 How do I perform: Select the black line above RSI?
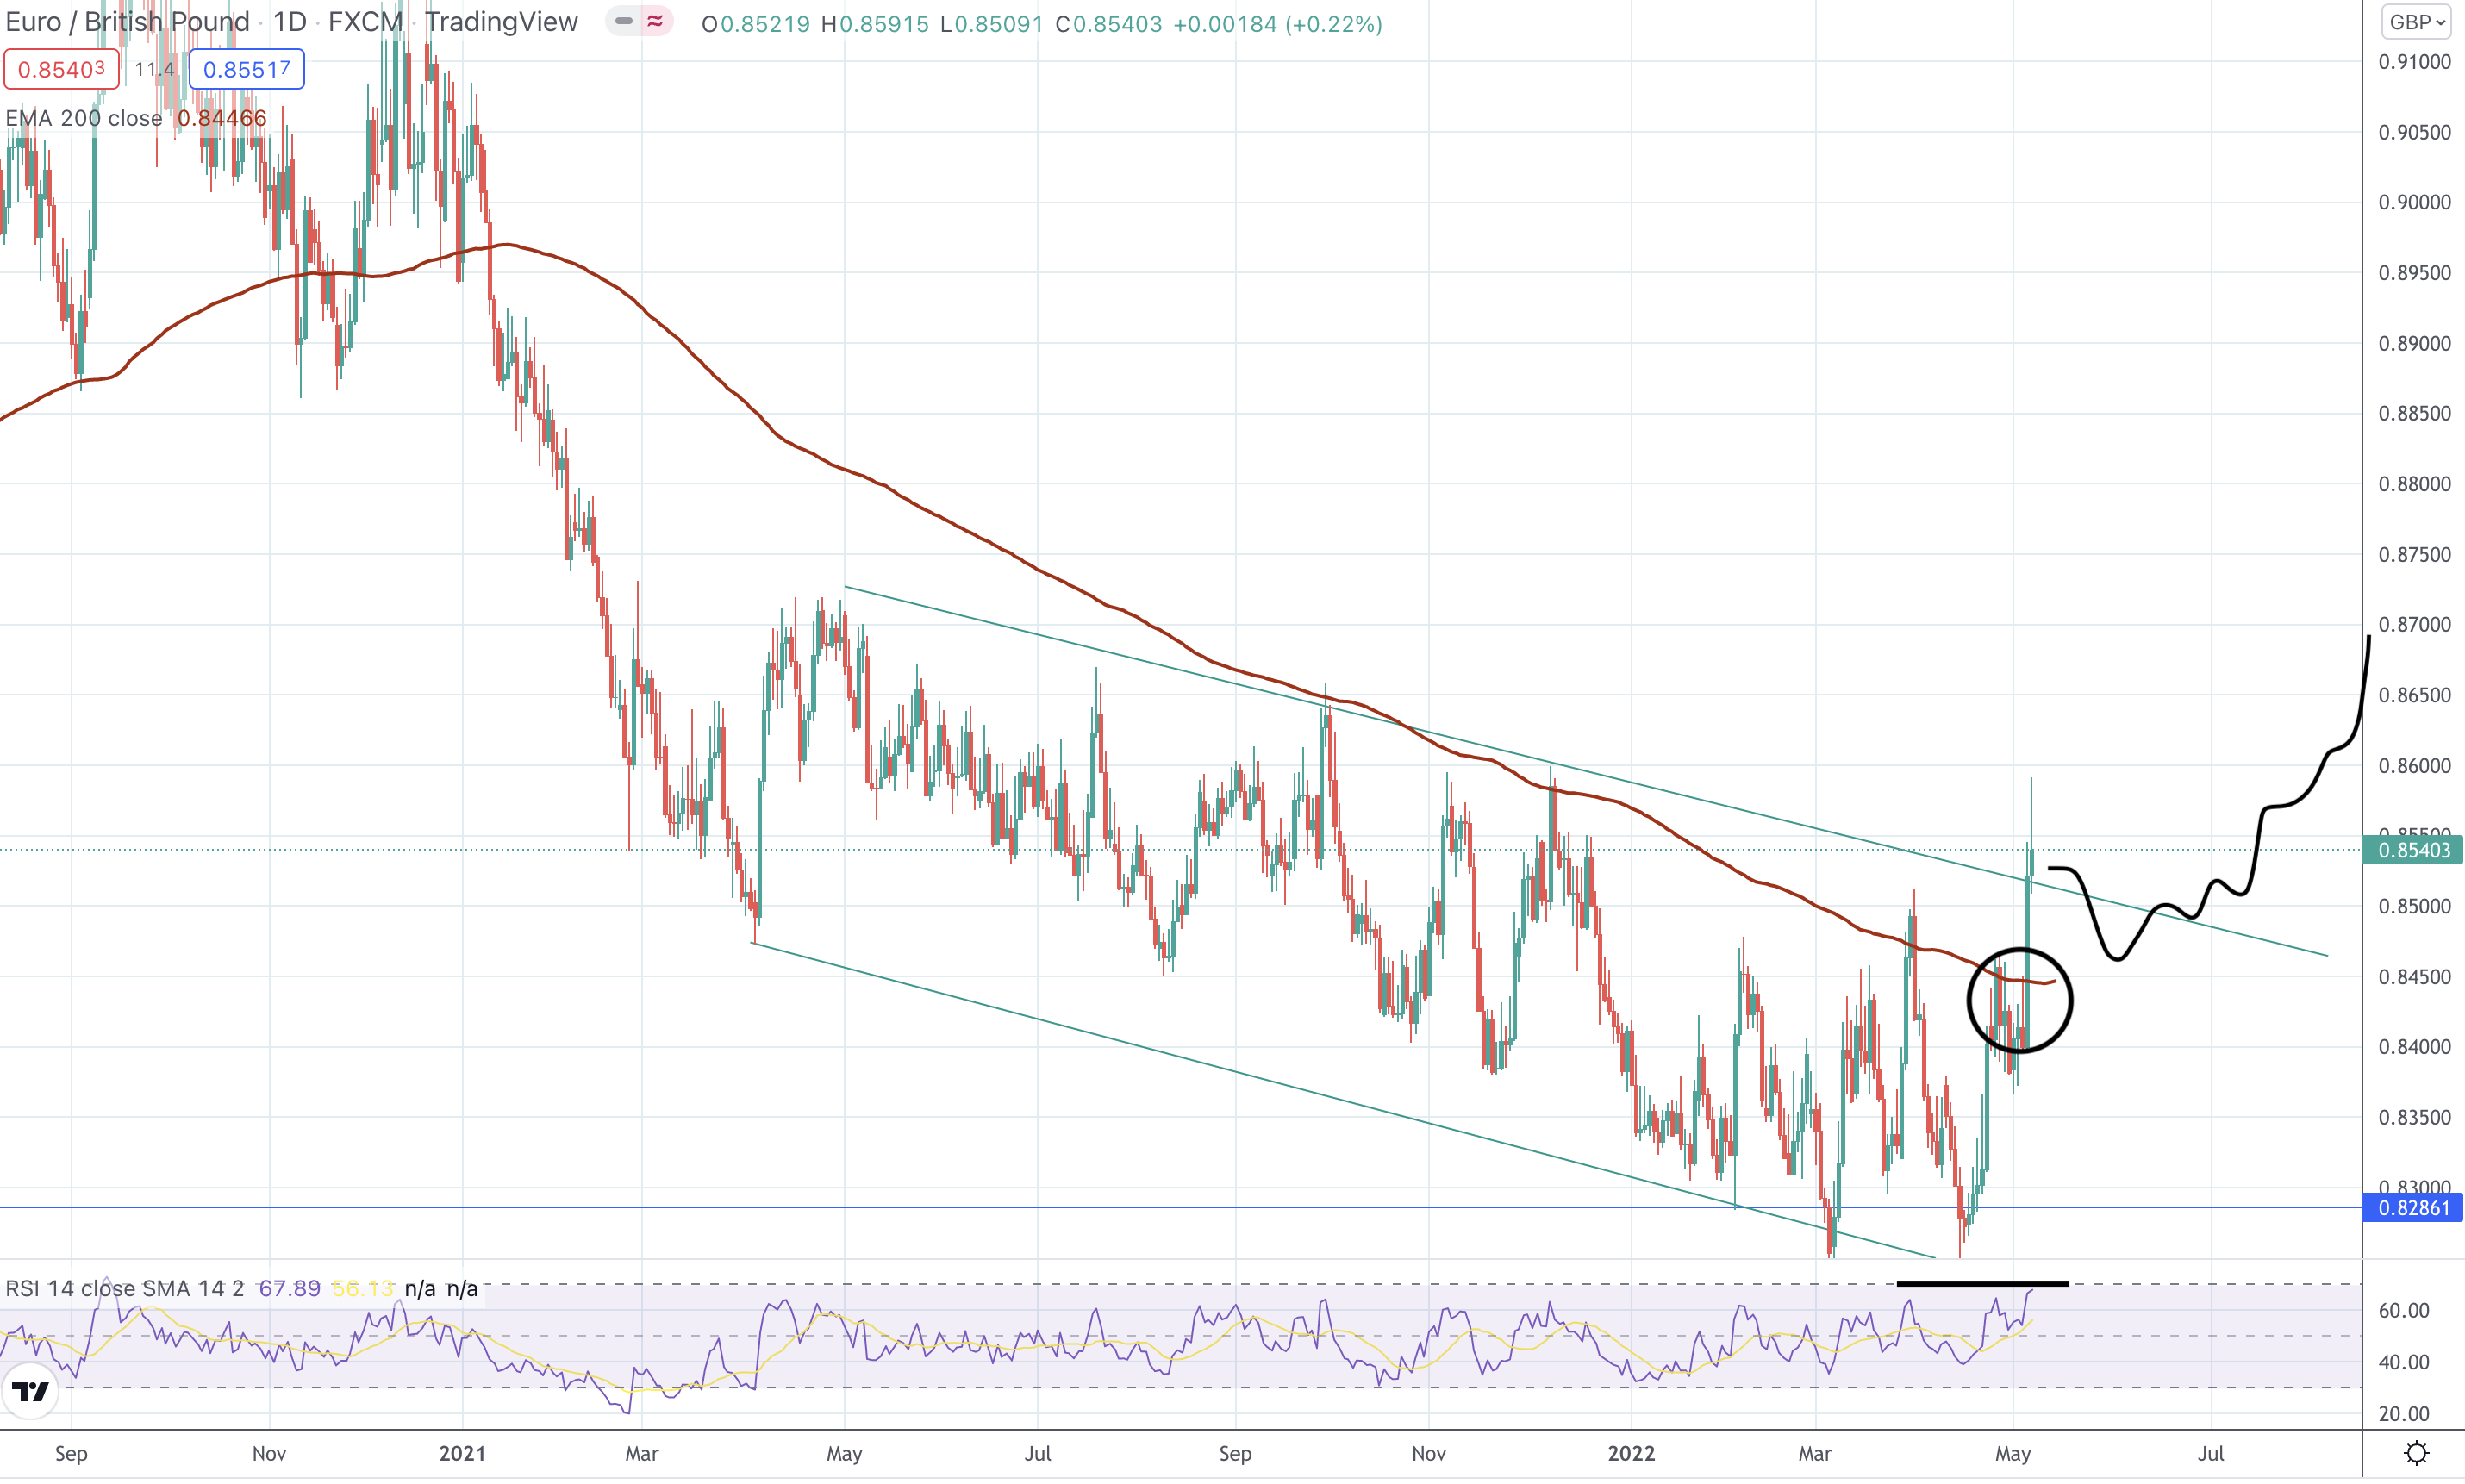pyautogui.click(x=1982, y=1283)
